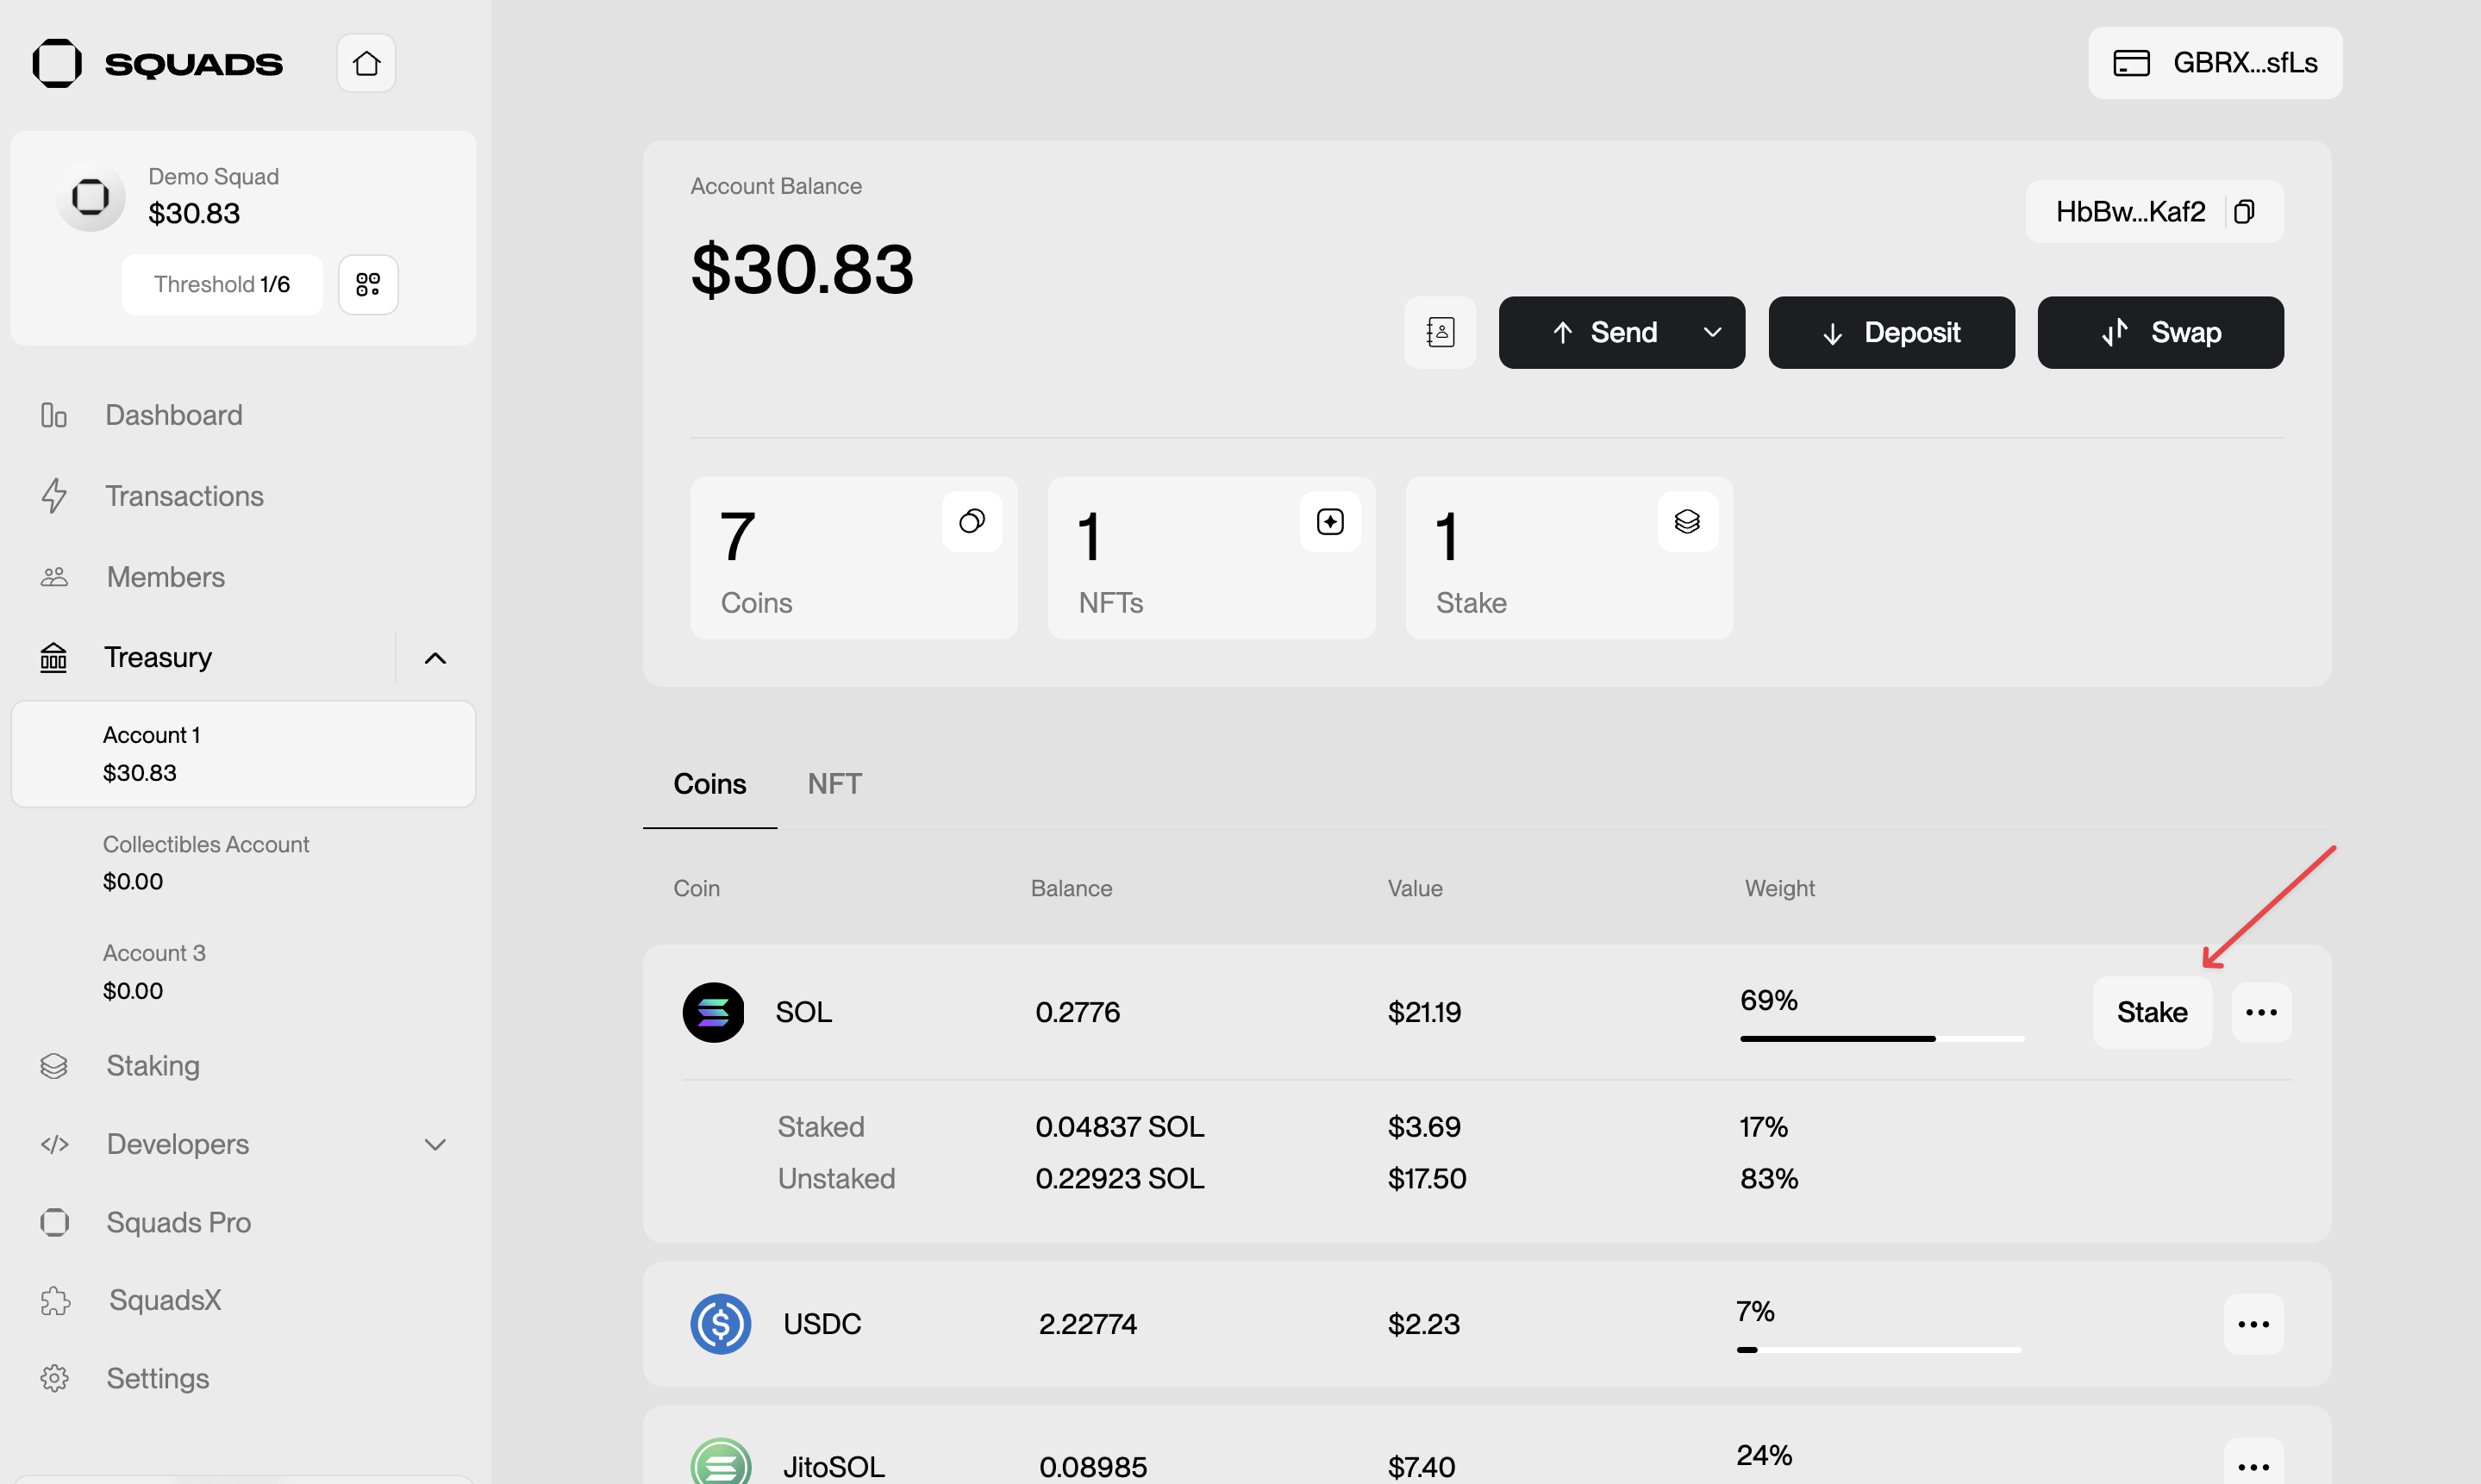The height and width of the screenshot is (1484, 2481).
Task: Open the squad switcher grid icon
Action: click(368, 284)
